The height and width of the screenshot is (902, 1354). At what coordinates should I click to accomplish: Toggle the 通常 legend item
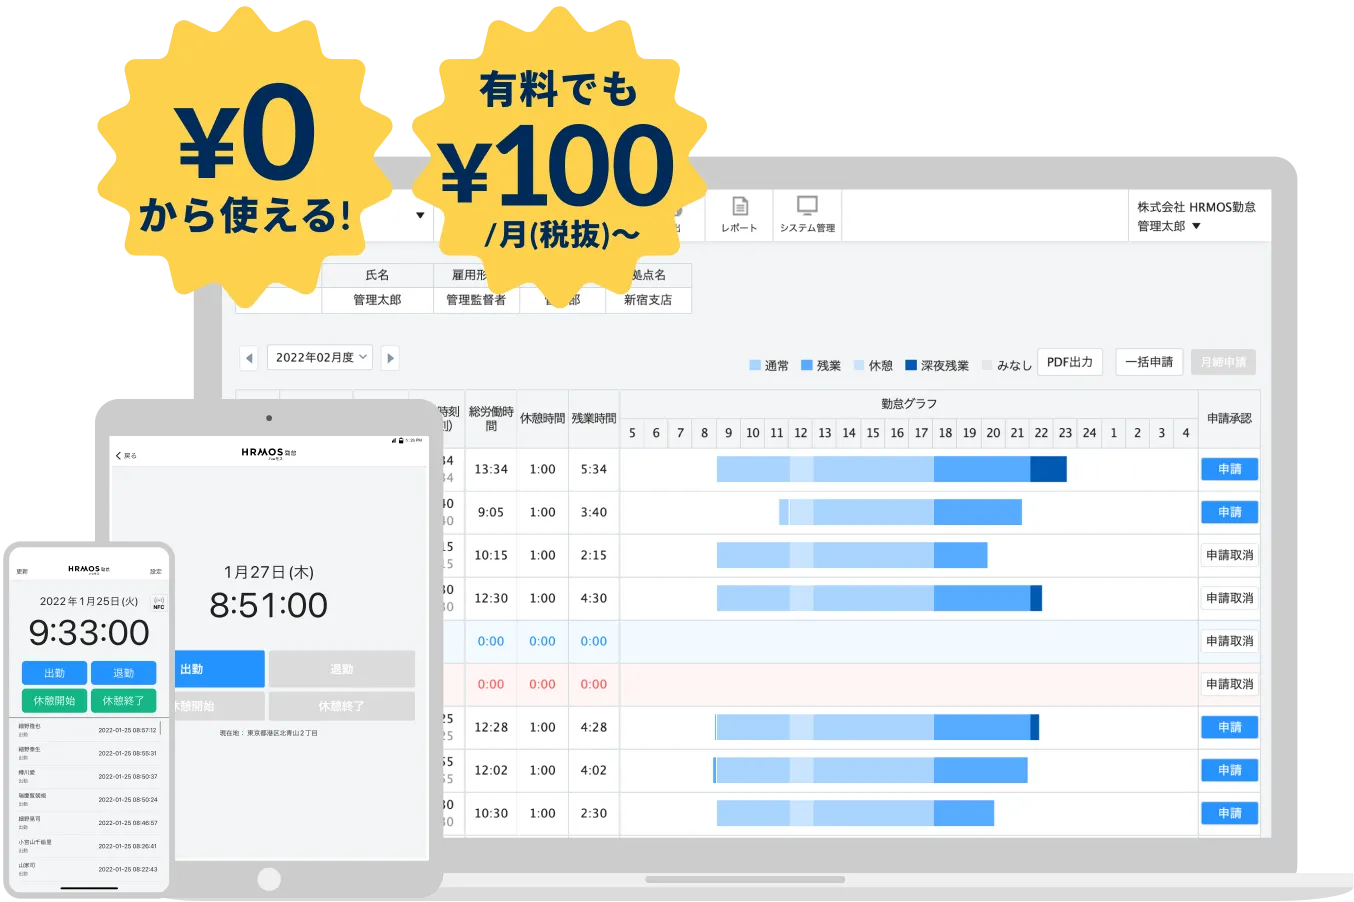click(x=768, y=364)
